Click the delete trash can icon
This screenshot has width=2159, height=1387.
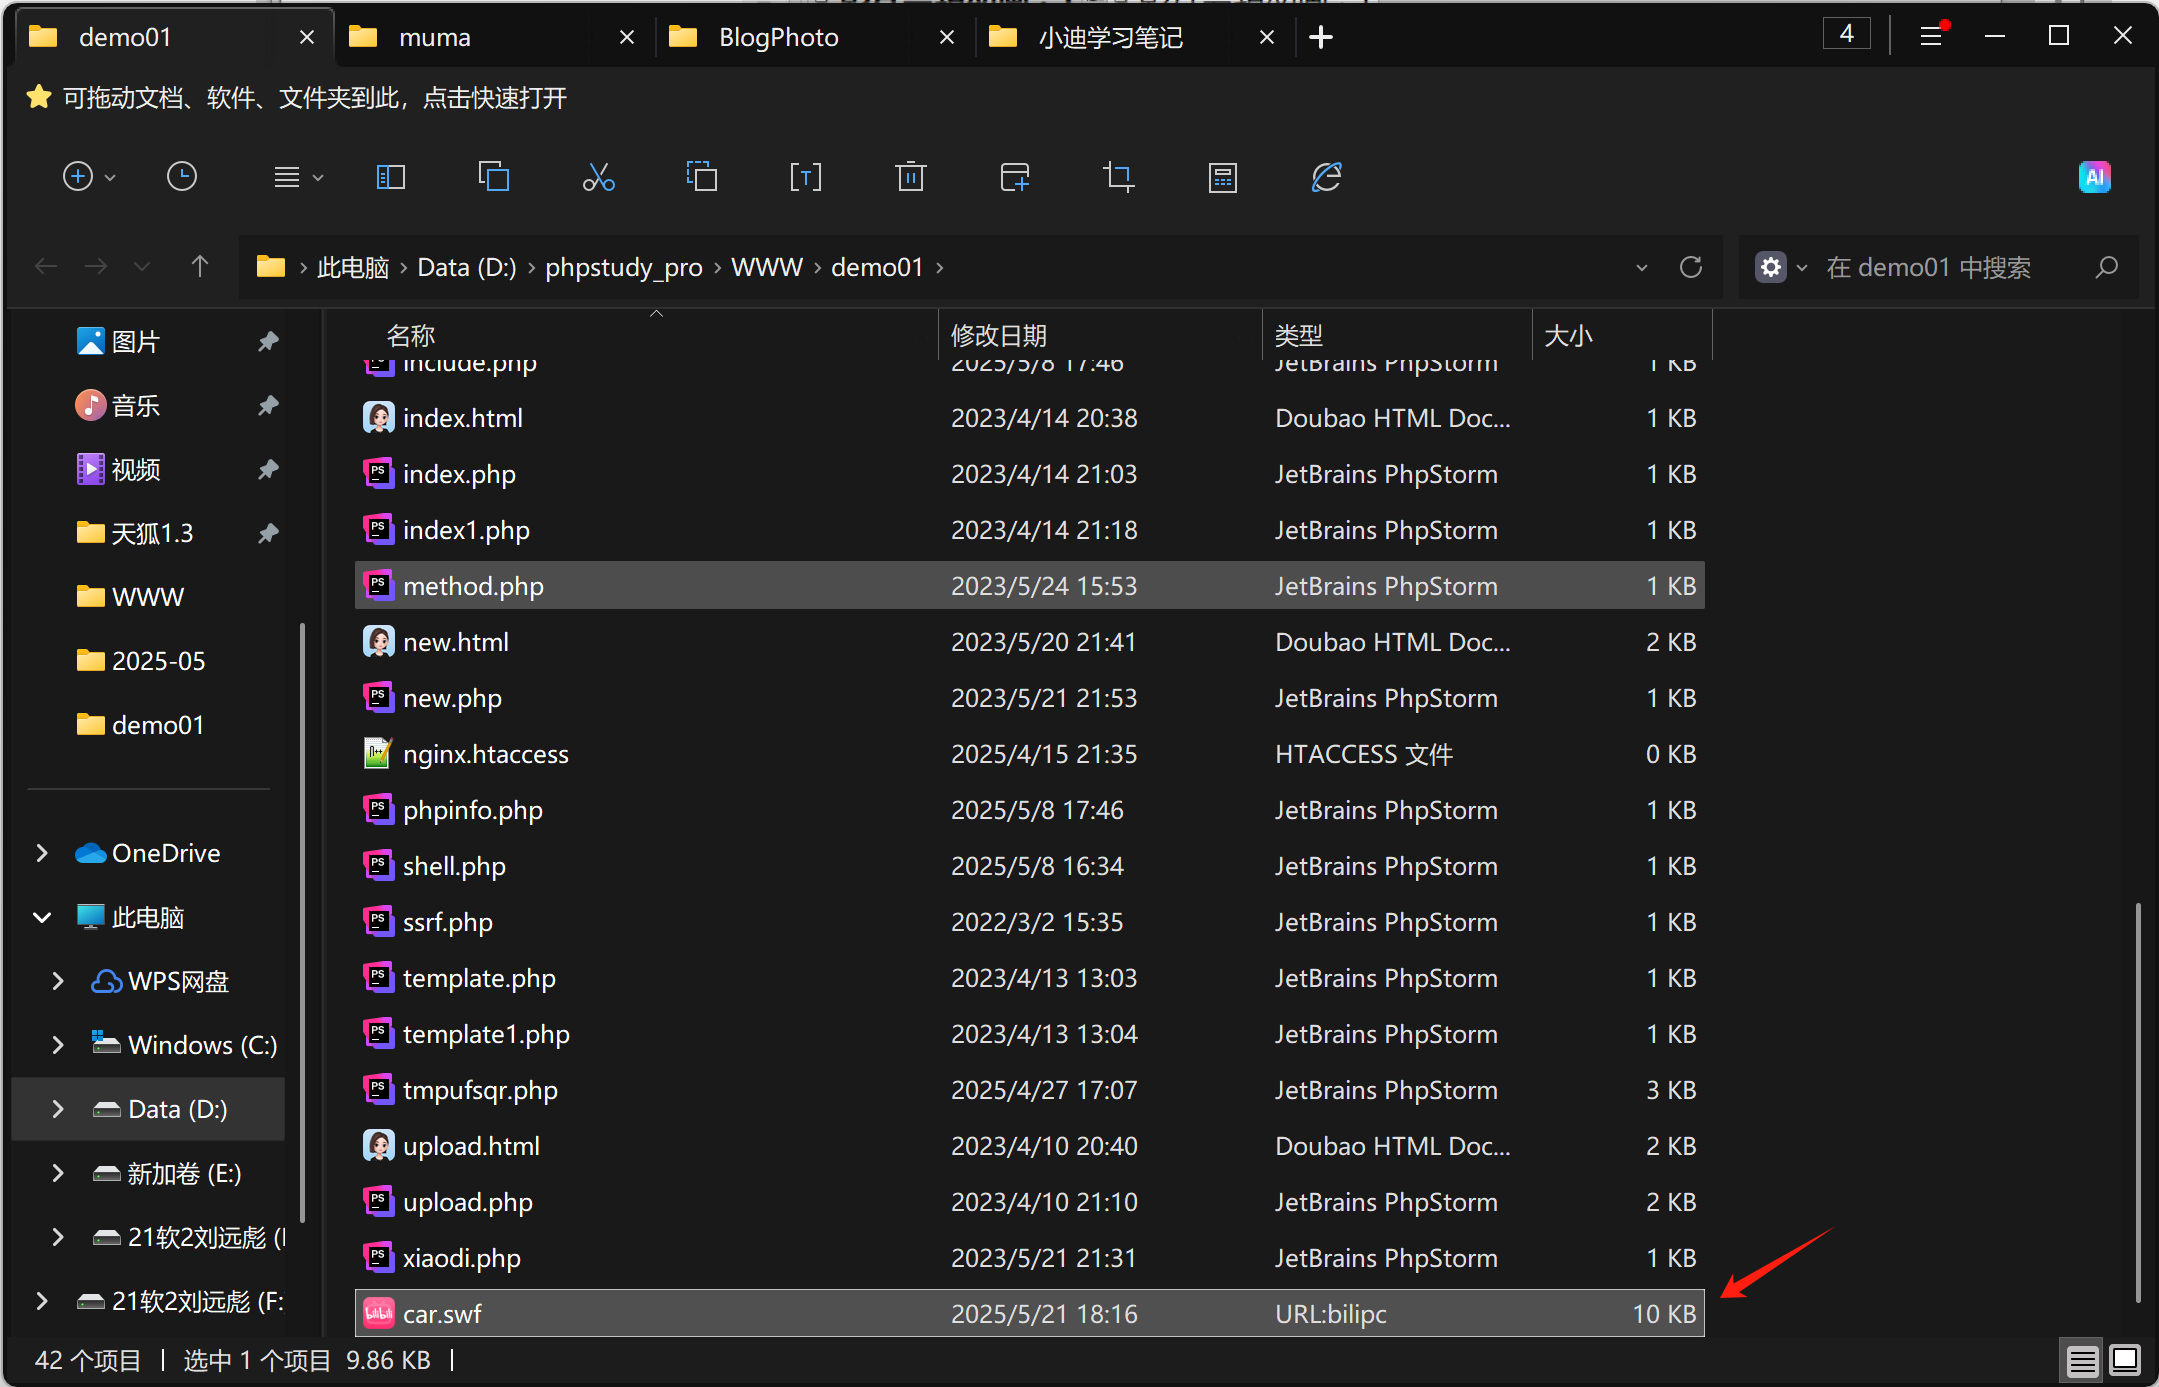tap(910, 178)
